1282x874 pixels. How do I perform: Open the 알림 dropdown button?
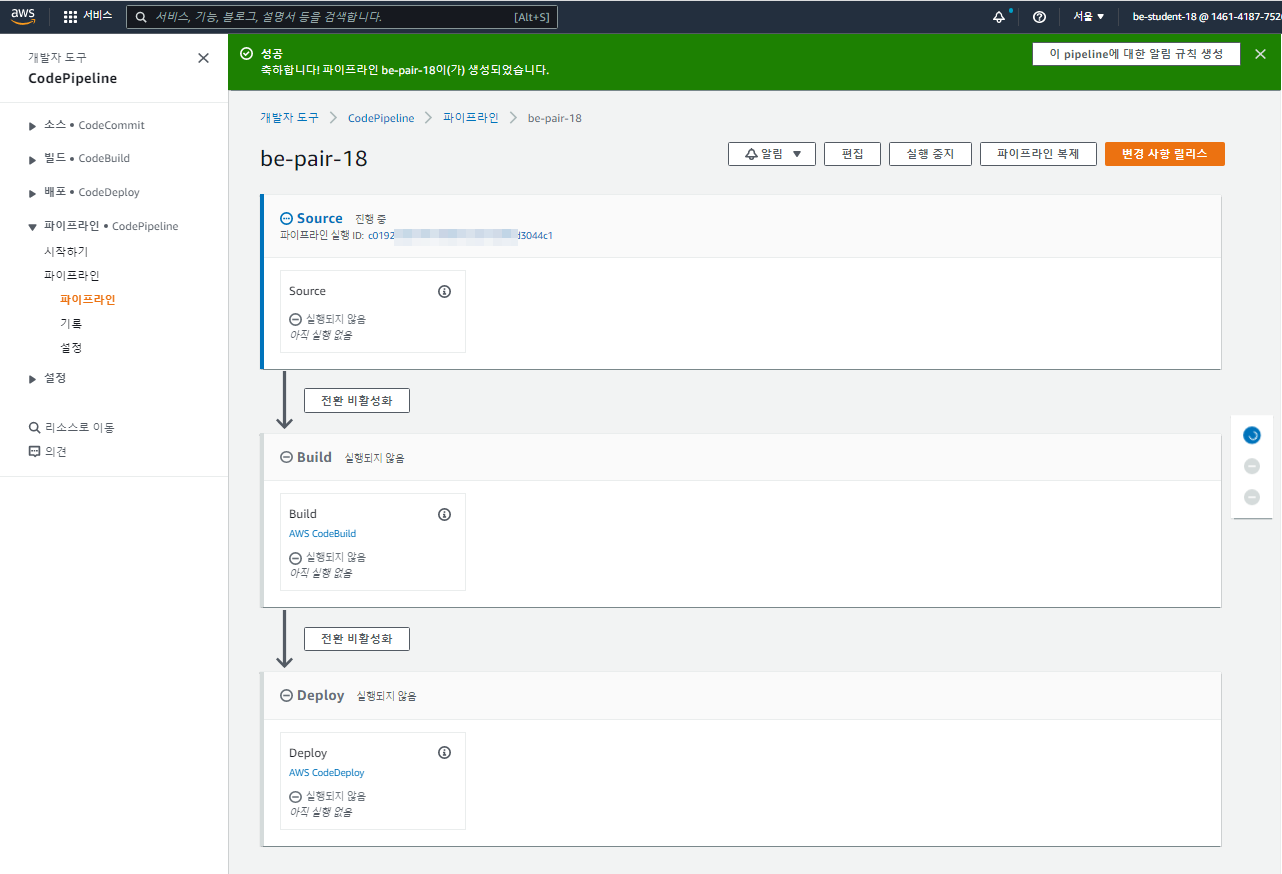[772, 154]
